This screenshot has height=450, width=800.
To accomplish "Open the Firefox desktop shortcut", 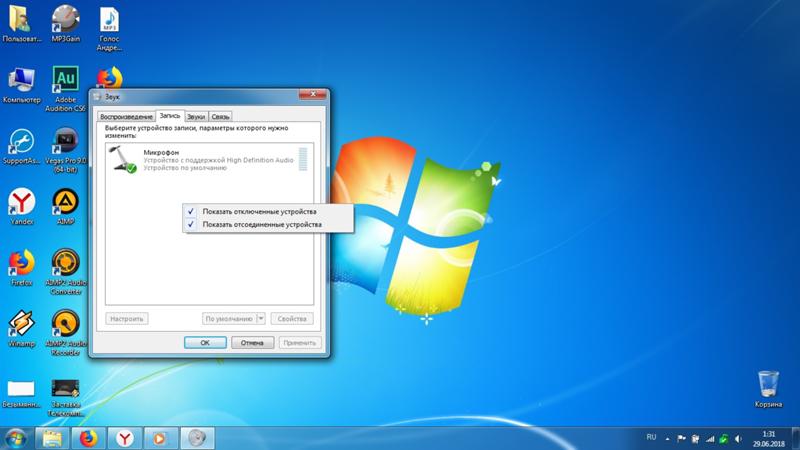I will click(21, 267).
